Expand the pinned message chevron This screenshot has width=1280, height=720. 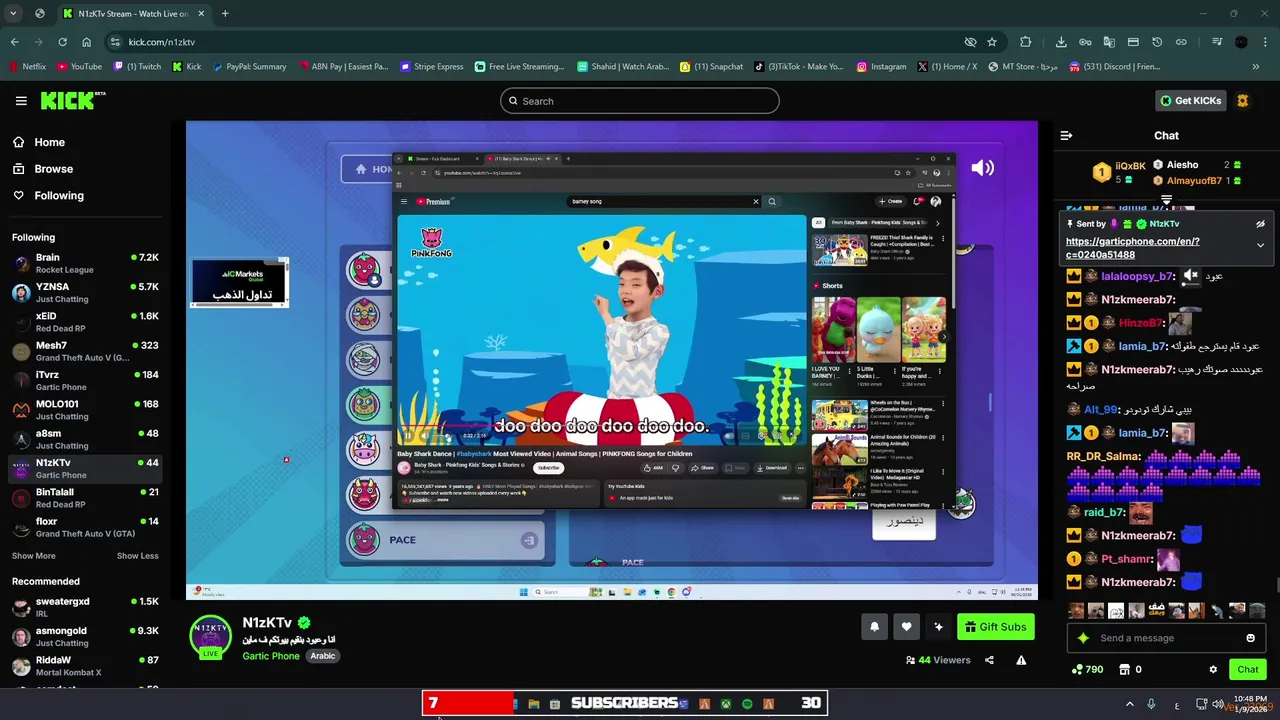tap(1260, 245)
